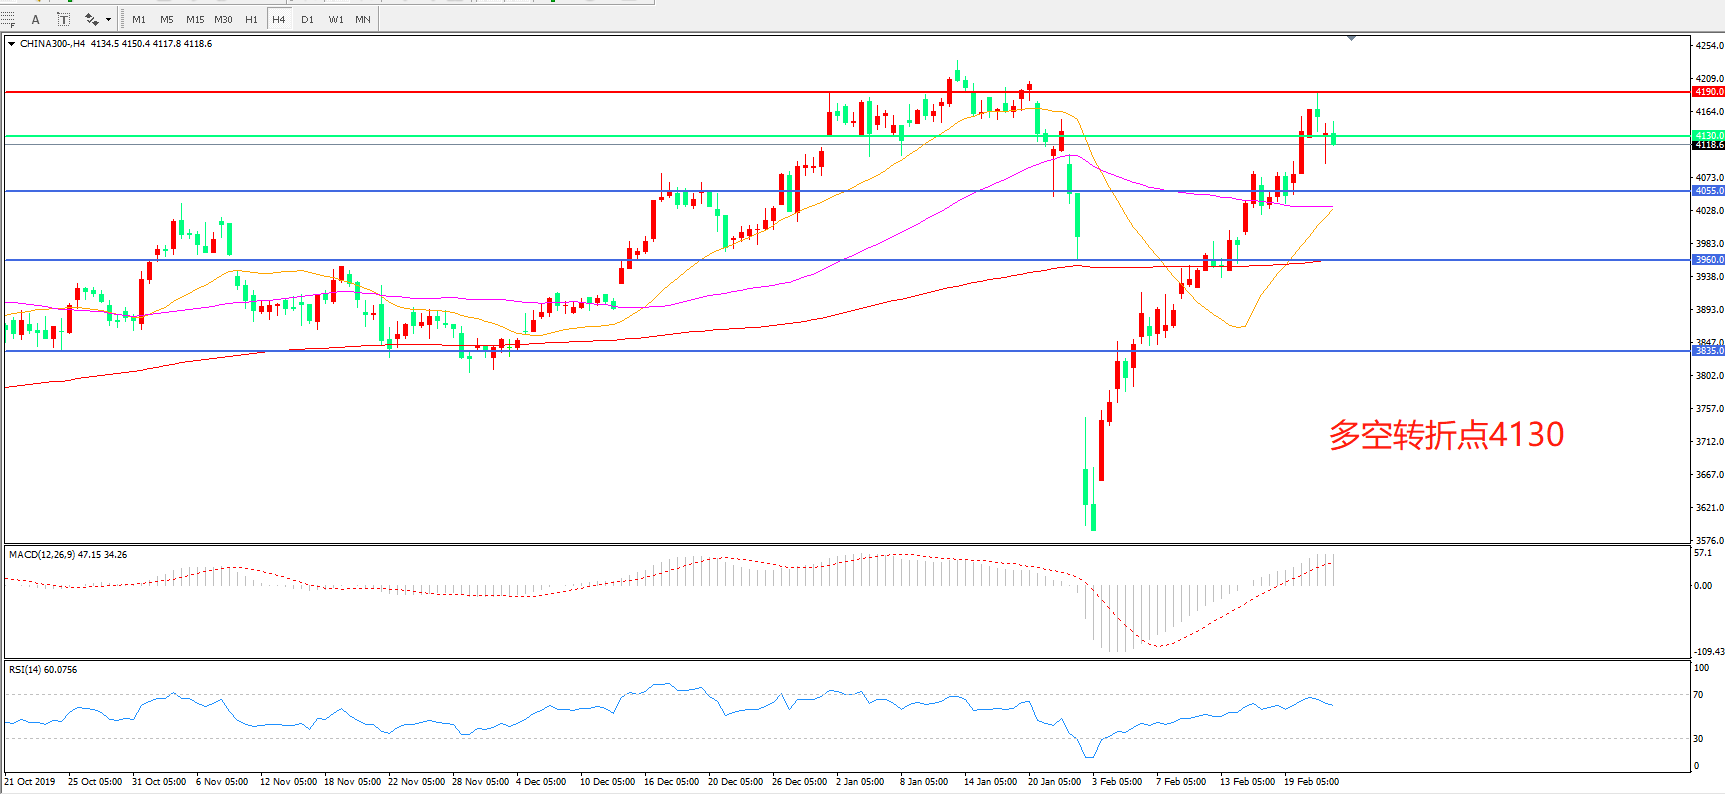Screen dimensions: 1725x794
Task: Select the H1 timeframe button
Action: click(x=251, y=19)
